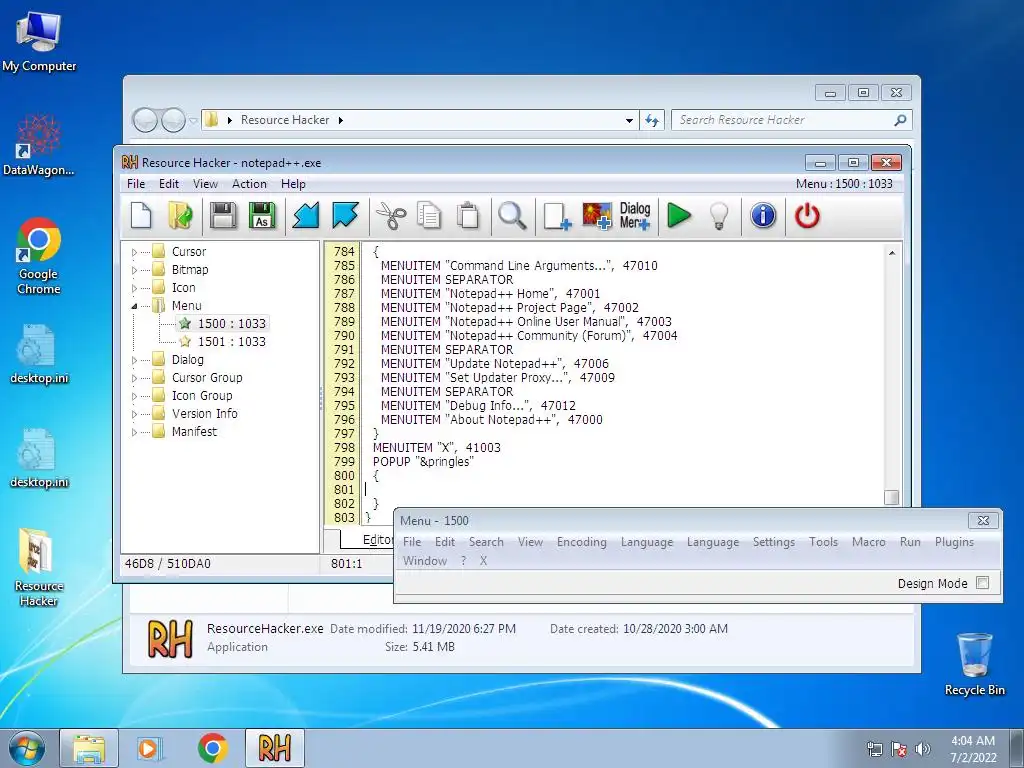Open Resource Hacker's Help menu
The image size is (1024, 768).
coord(293,184)
